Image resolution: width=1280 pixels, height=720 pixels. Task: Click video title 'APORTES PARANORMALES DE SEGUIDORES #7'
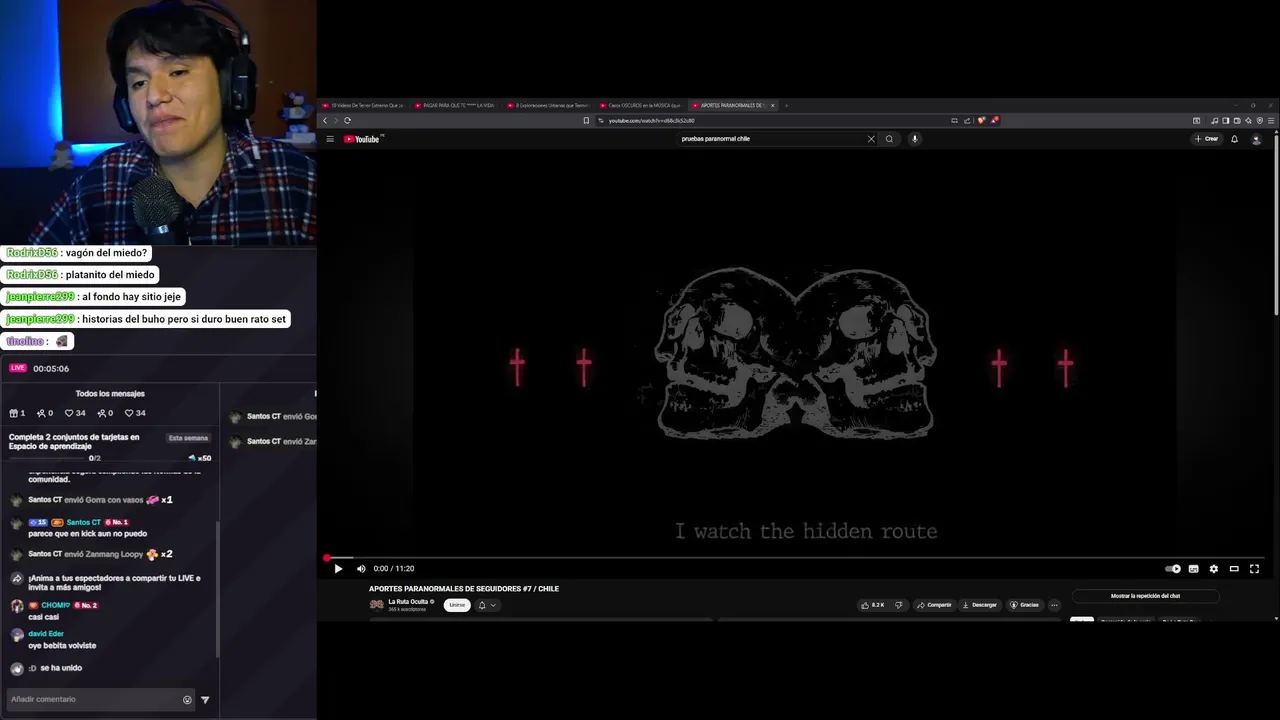coord(464,589)
